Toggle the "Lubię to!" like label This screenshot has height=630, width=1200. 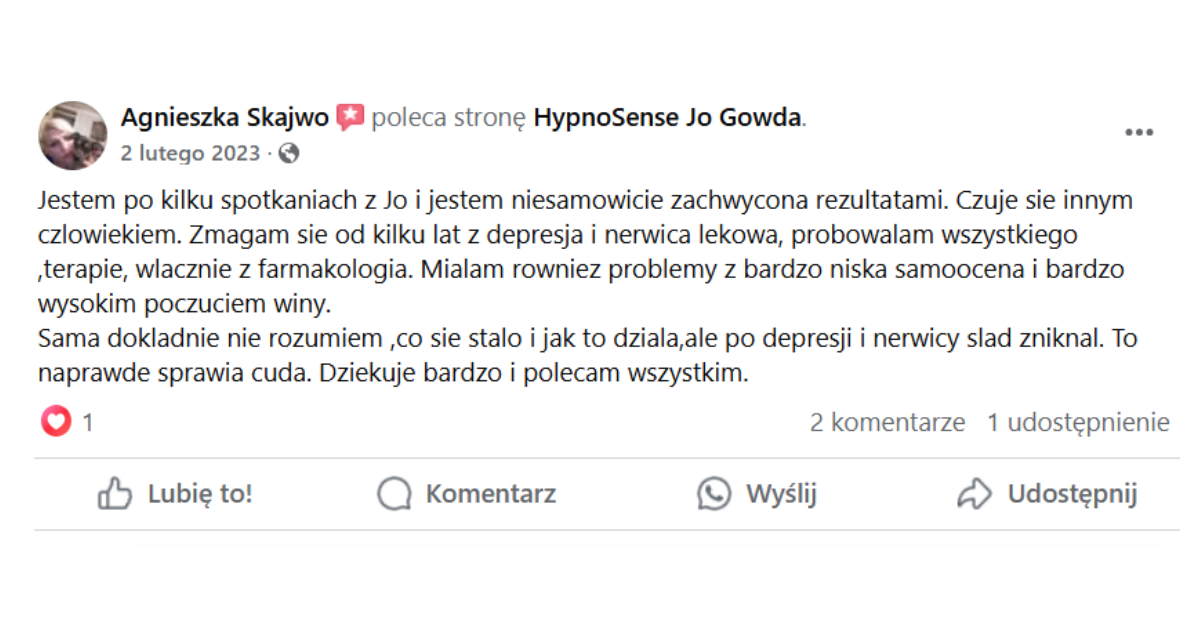tap(200, 494)
